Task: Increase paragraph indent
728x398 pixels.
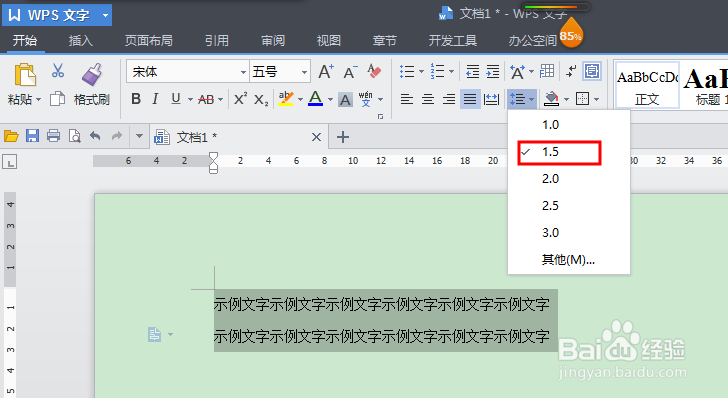Action: (493, 72)
